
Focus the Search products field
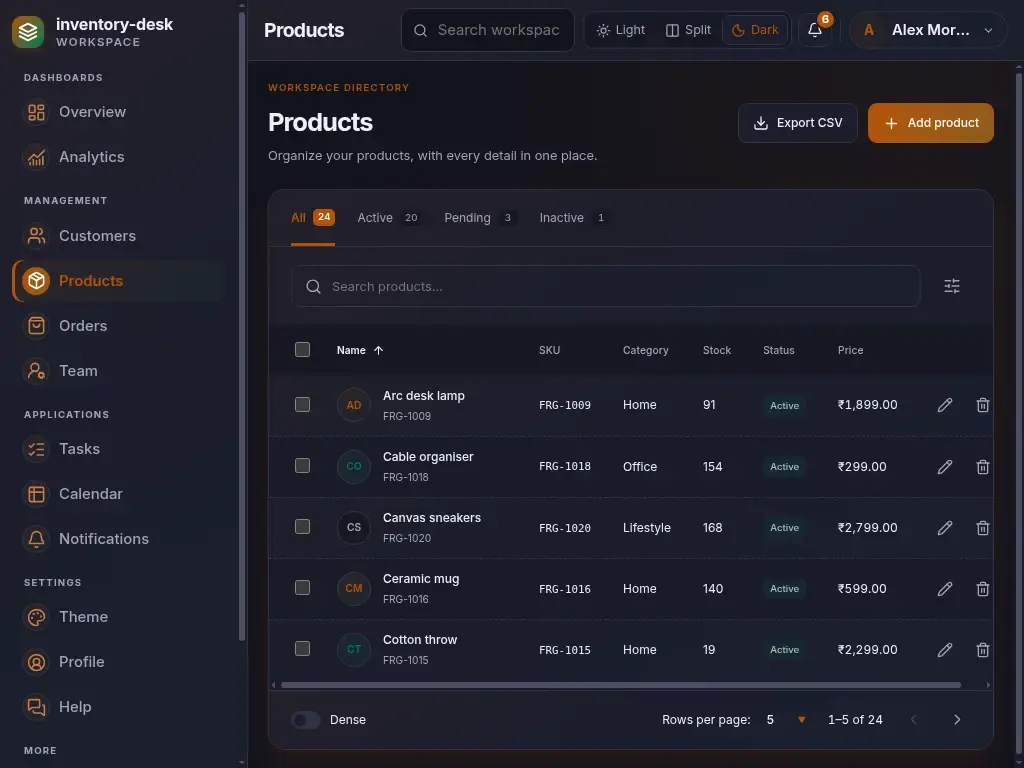point(605,286)
